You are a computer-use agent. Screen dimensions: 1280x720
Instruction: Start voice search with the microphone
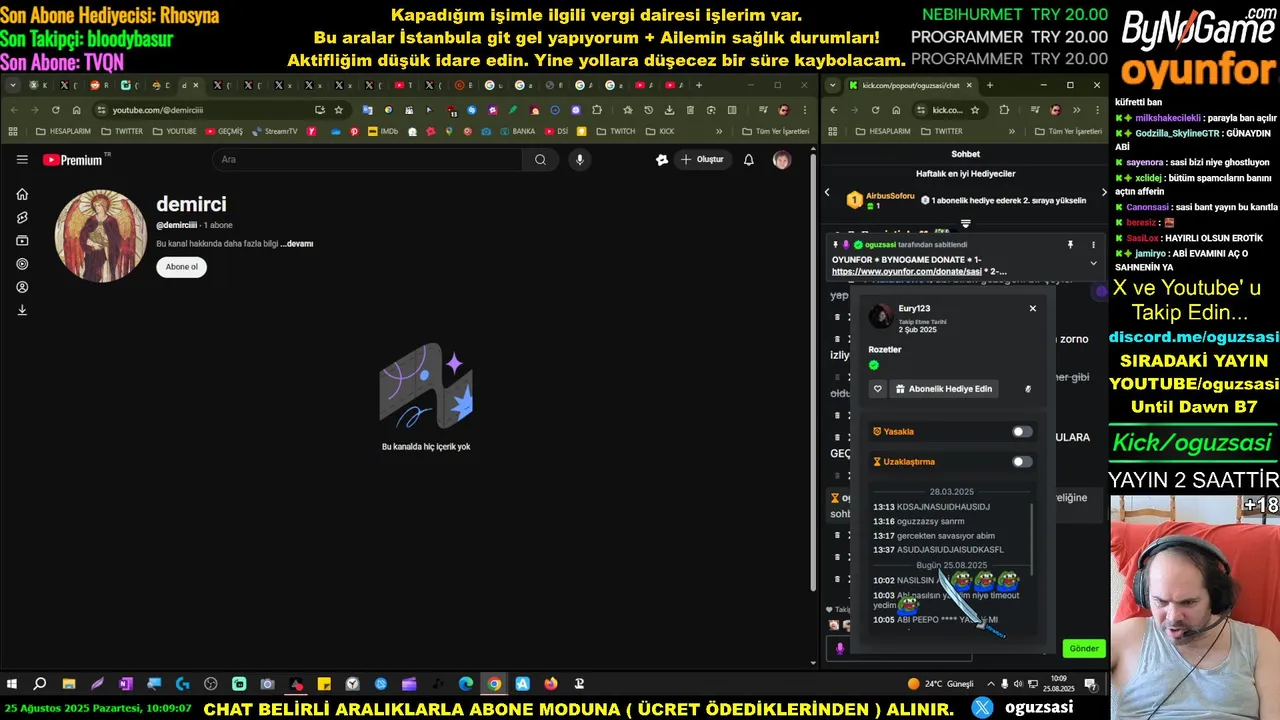click(579, 159)
